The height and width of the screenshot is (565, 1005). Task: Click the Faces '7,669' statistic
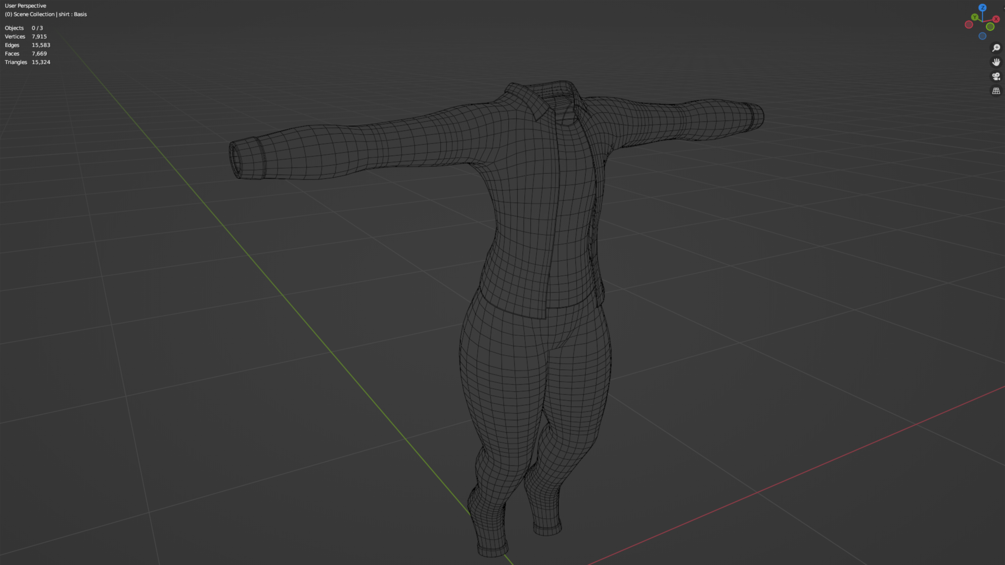[x=39, y=54]
